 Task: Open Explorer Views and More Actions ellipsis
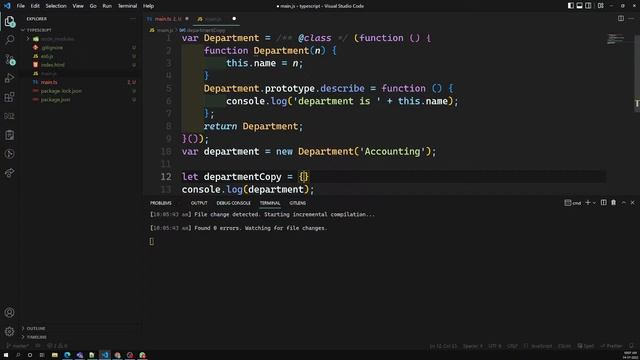click(x=133, y=19)
